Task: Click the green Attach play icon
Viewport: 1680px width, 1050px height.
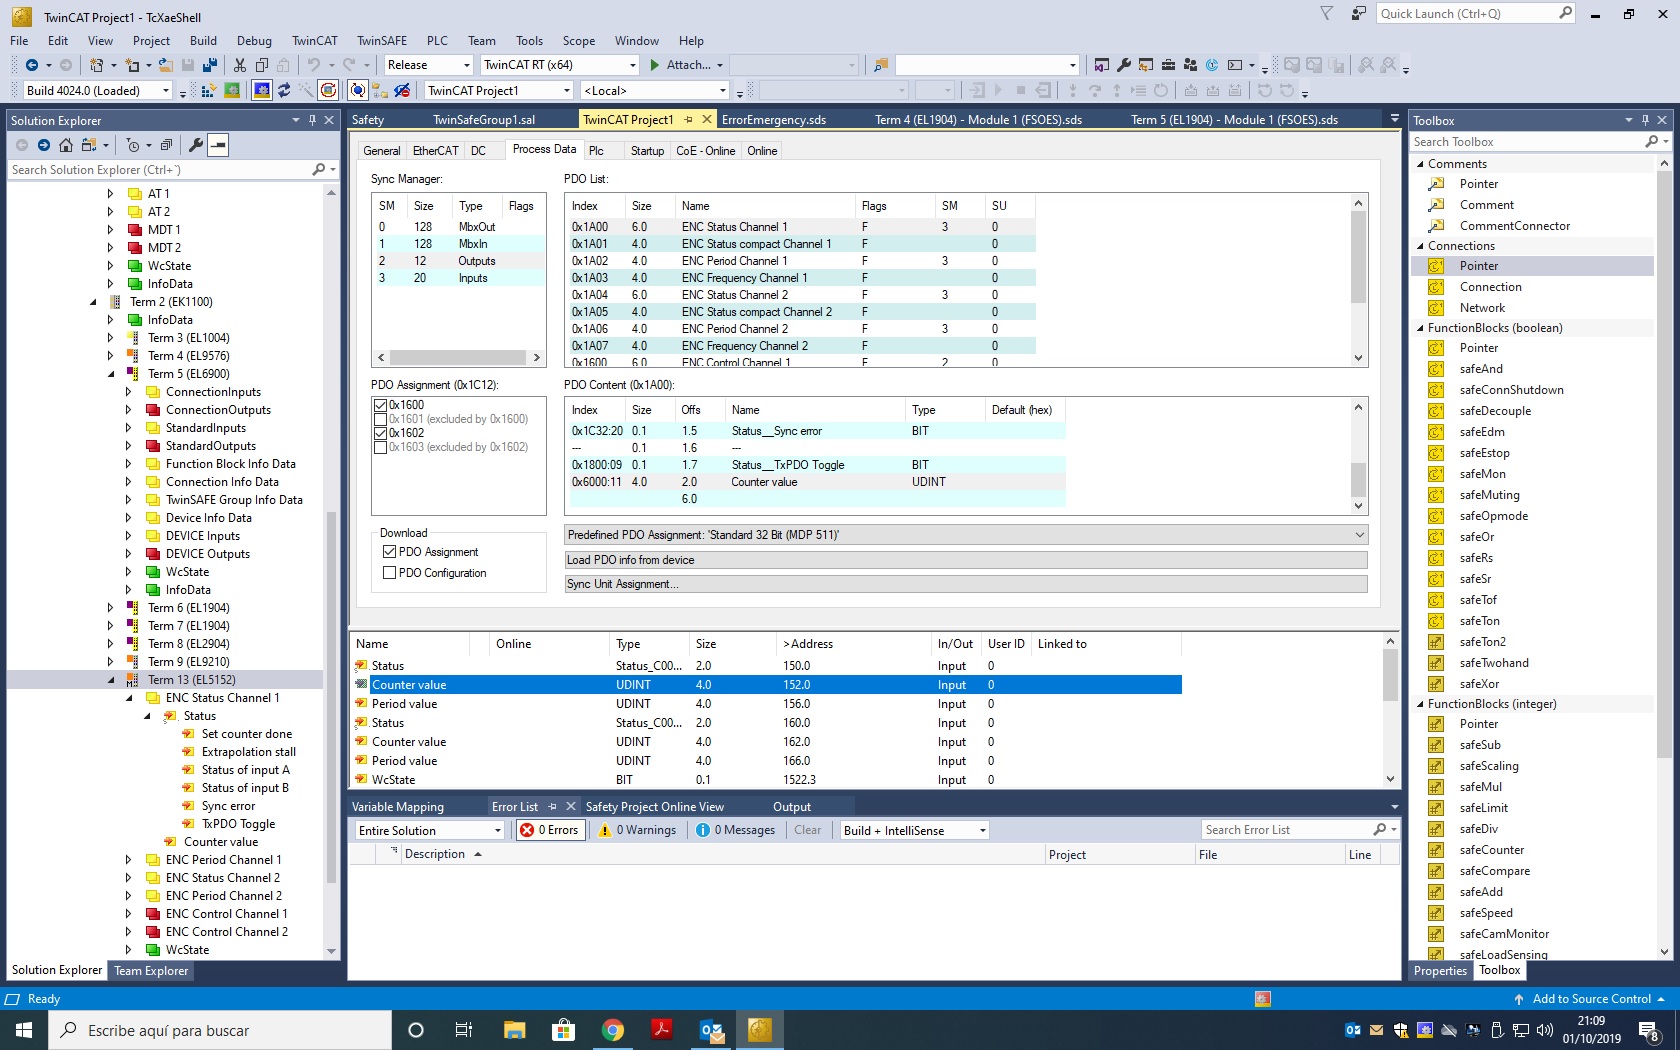Action: (655, 65)
